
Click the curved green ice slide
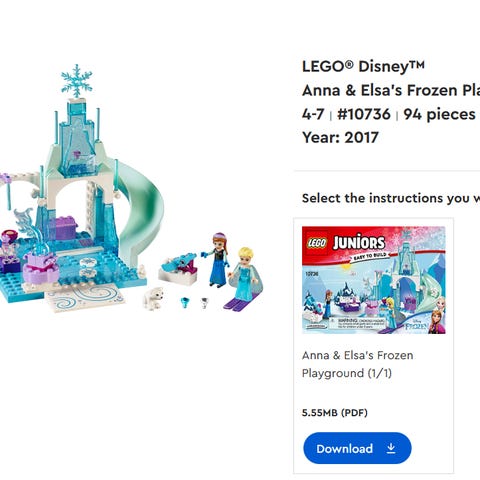coord(141,213)
